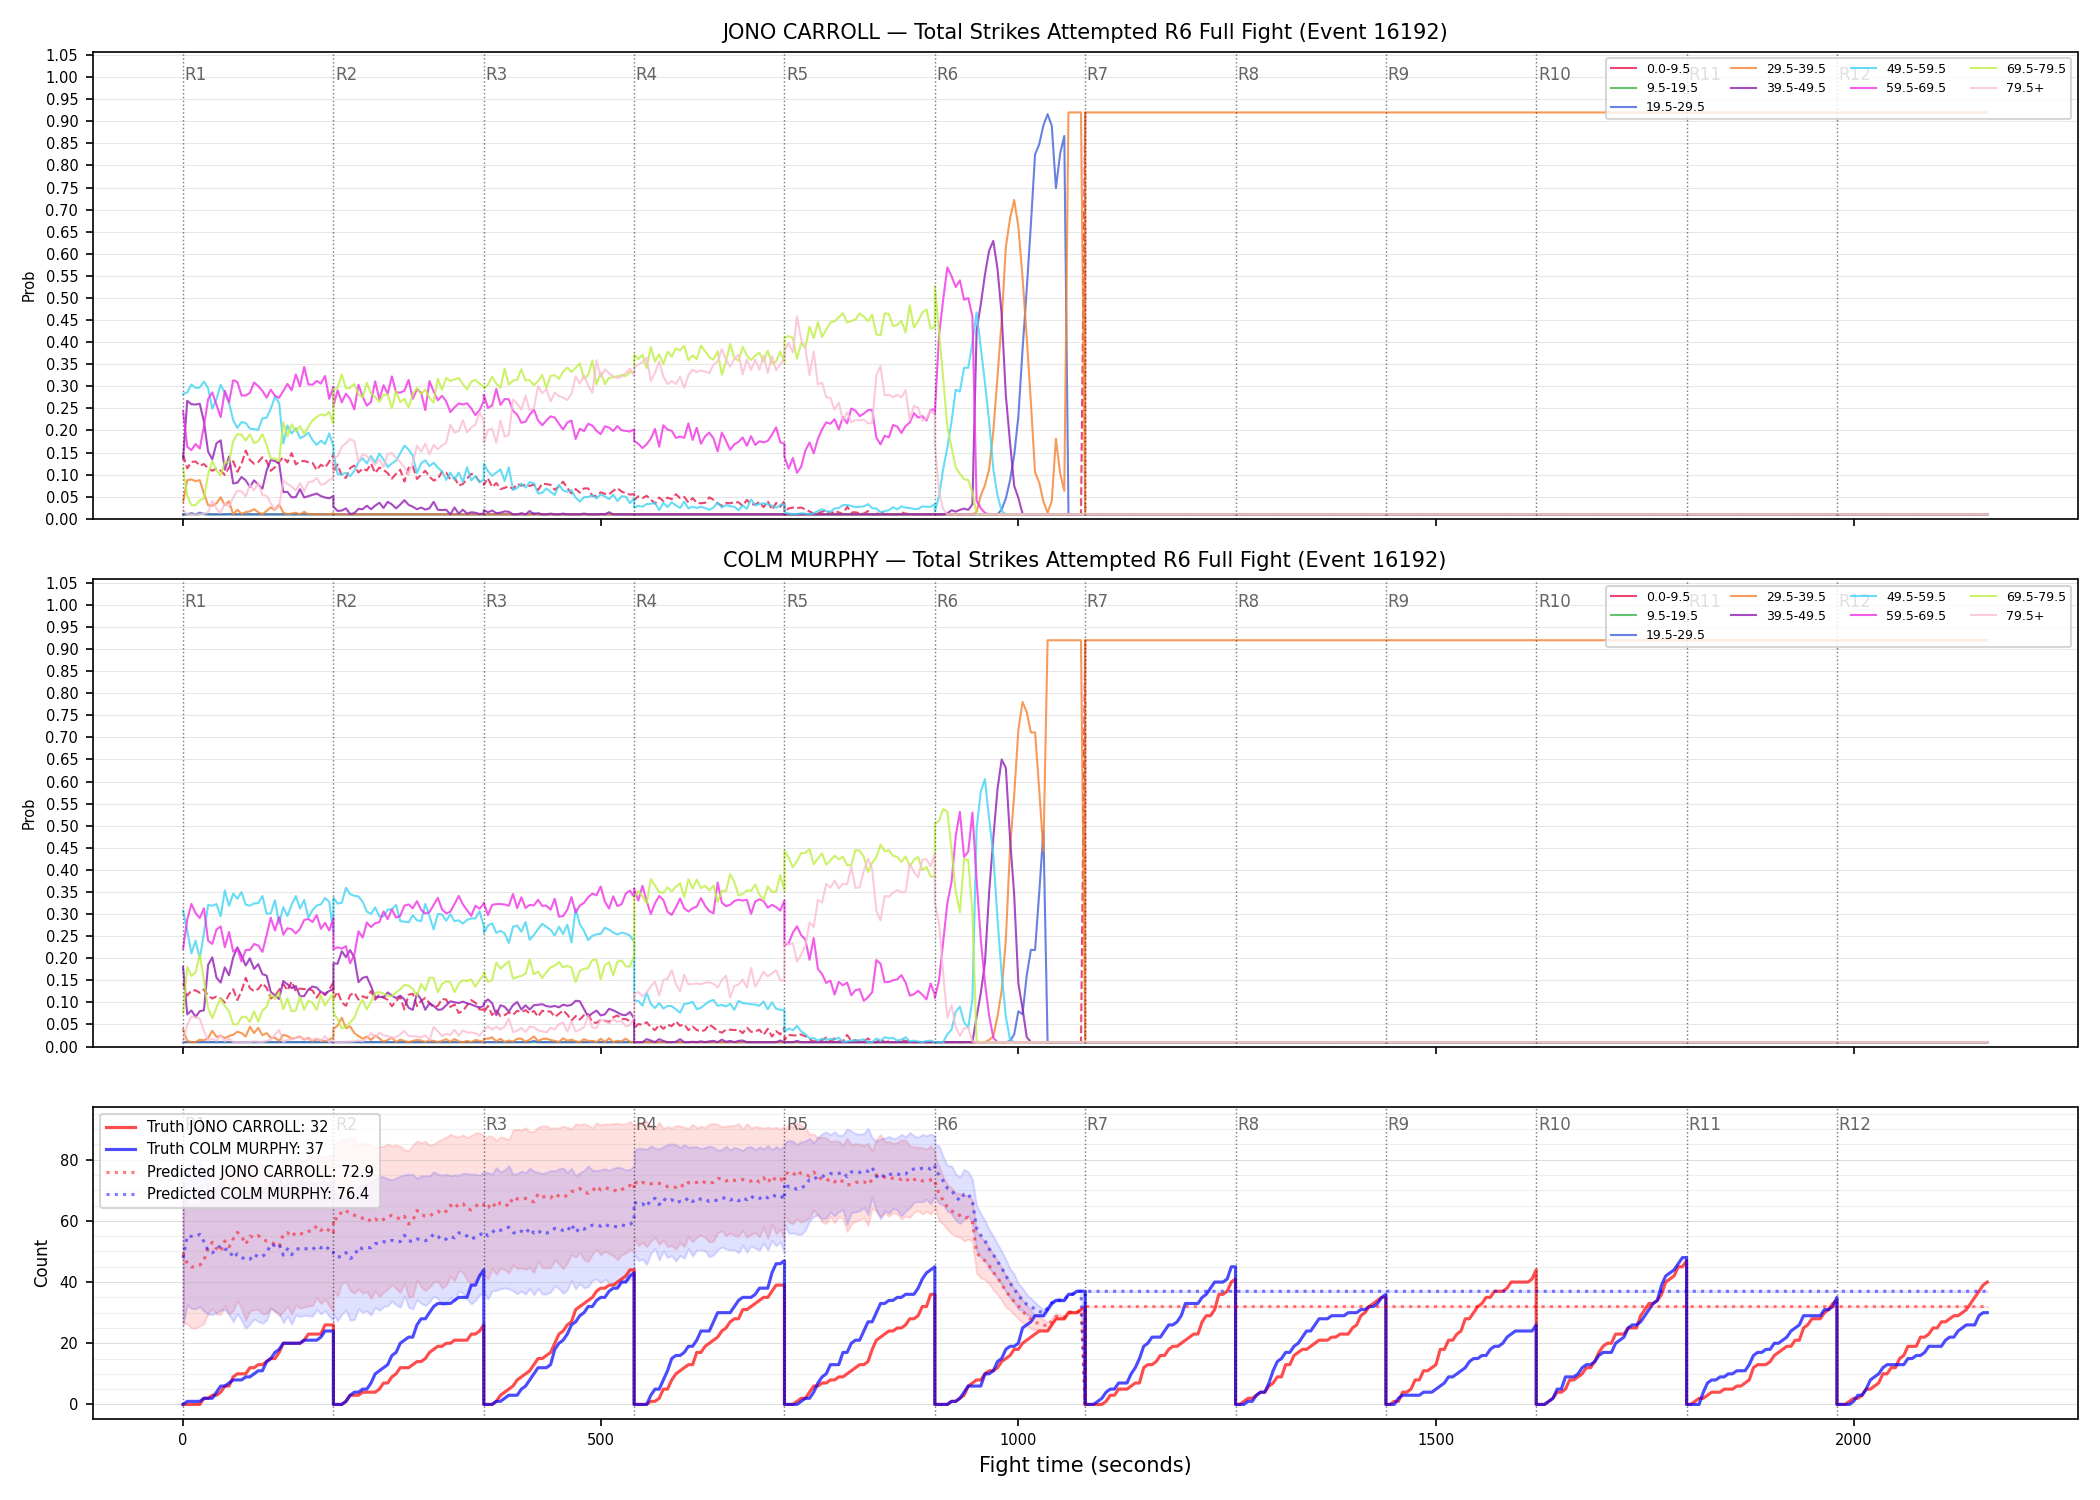2100x1500 pixels.
Task: Click the R1 round marker in top chart
Action: (x=195, y=74)
